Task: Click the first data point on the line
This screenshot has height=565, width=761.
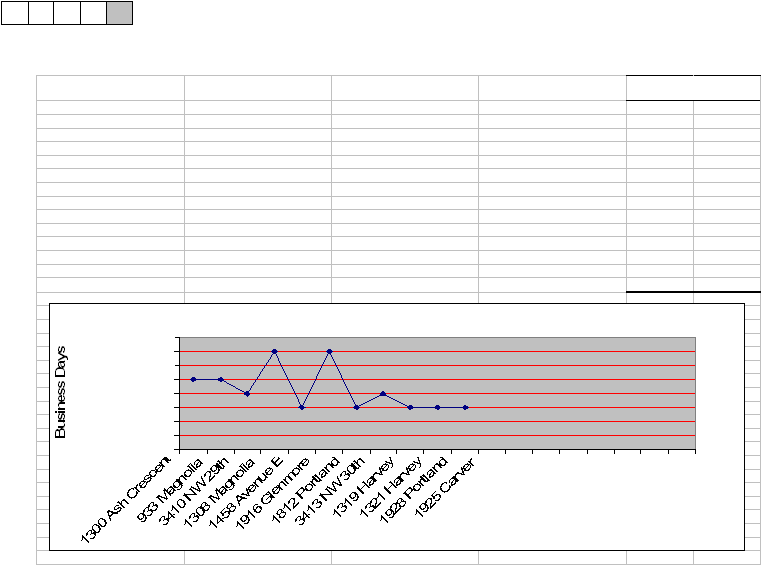Action: pos(192,379)
